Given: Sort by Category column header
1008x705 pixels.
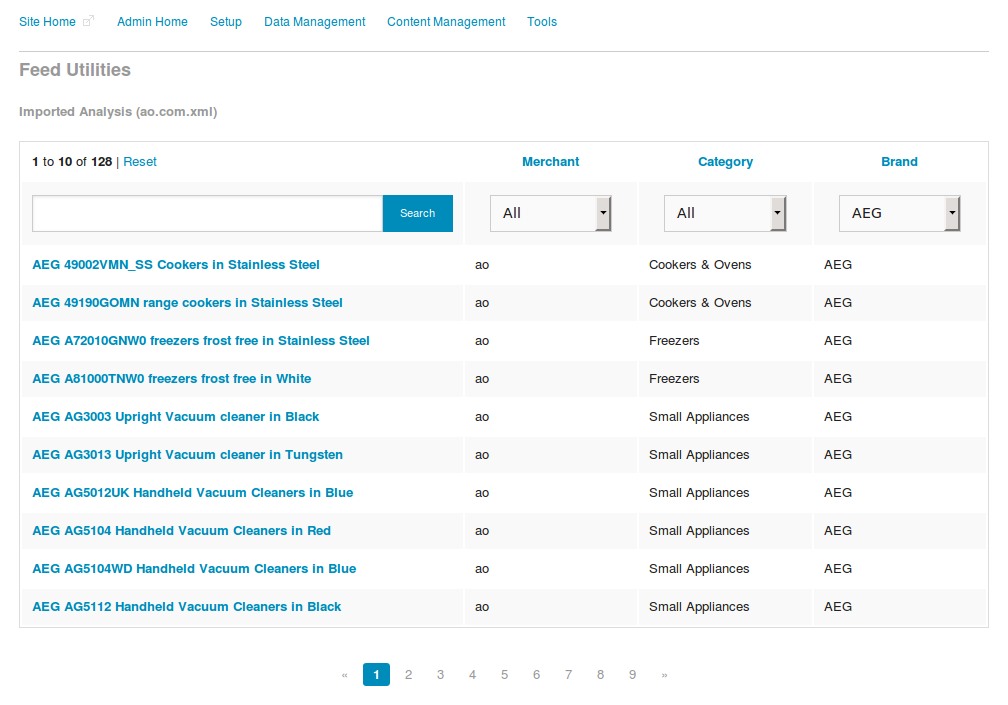Looking at the screenshot, I should (x=725, y=162).
